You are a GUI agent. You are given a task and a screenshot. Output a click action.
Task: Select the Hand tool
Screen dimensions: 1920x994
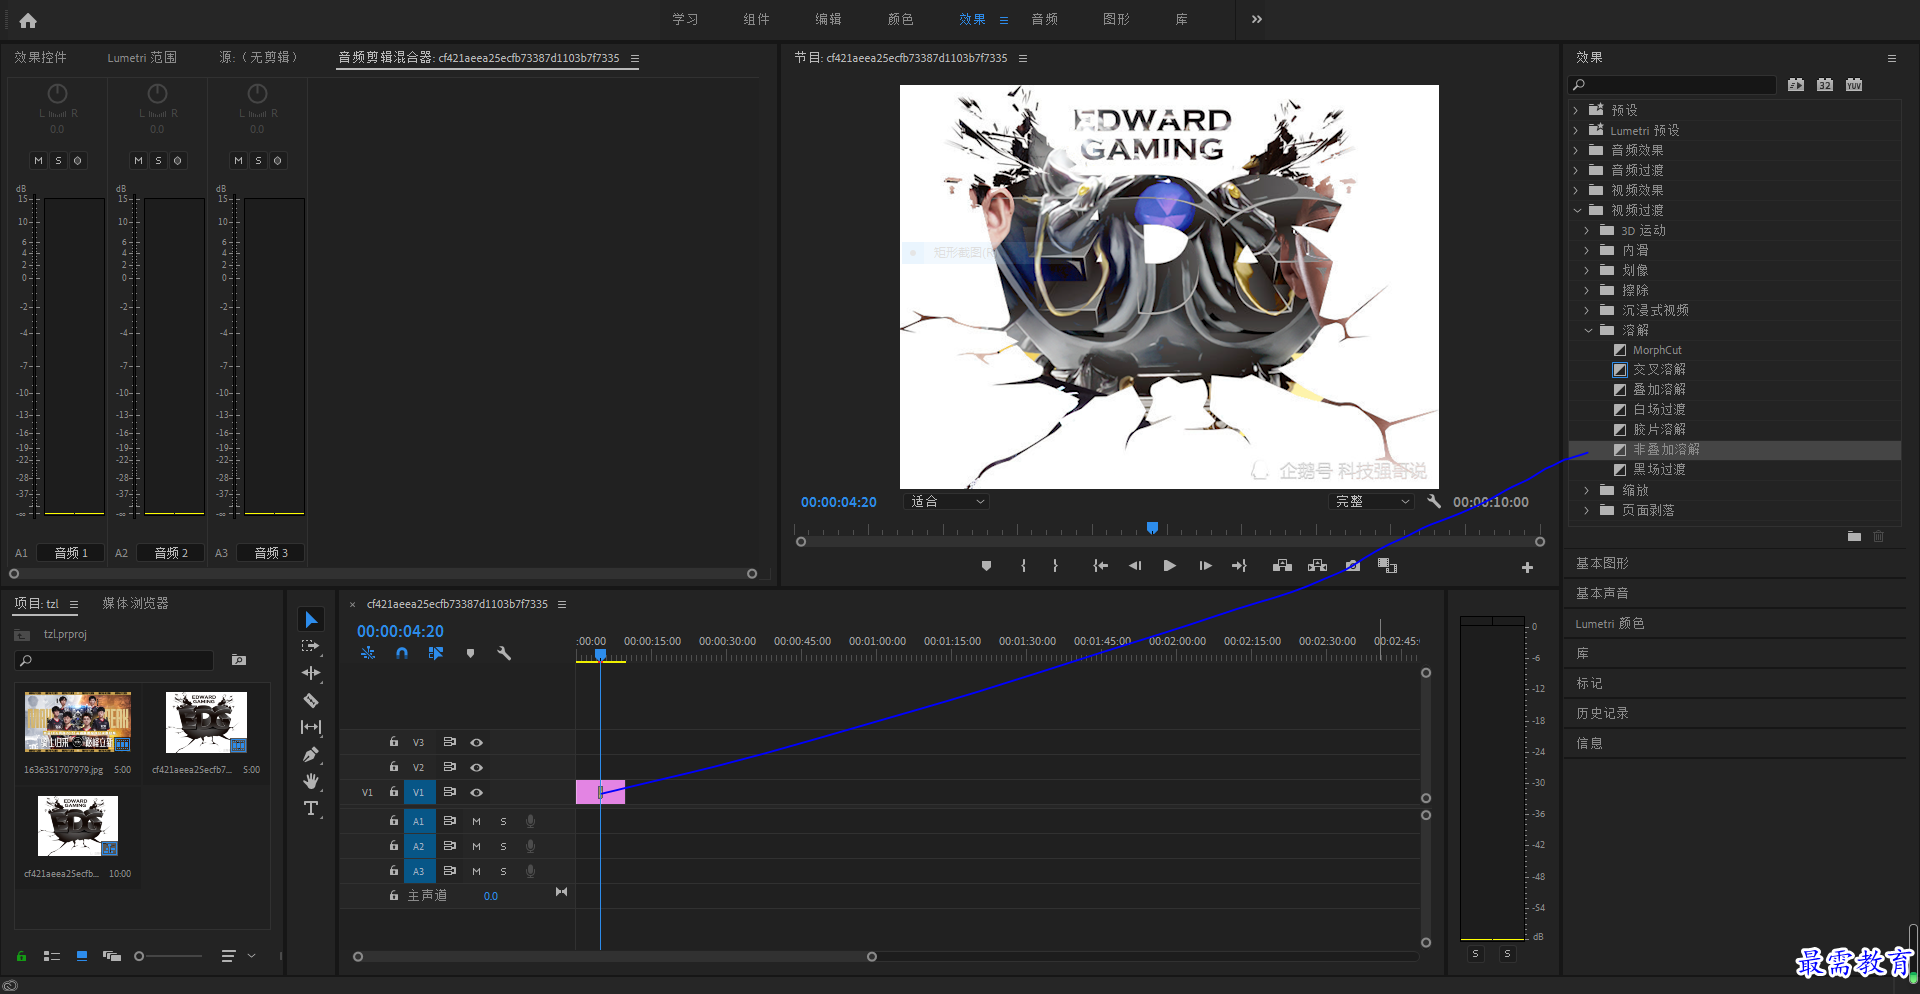click(311, 781)
